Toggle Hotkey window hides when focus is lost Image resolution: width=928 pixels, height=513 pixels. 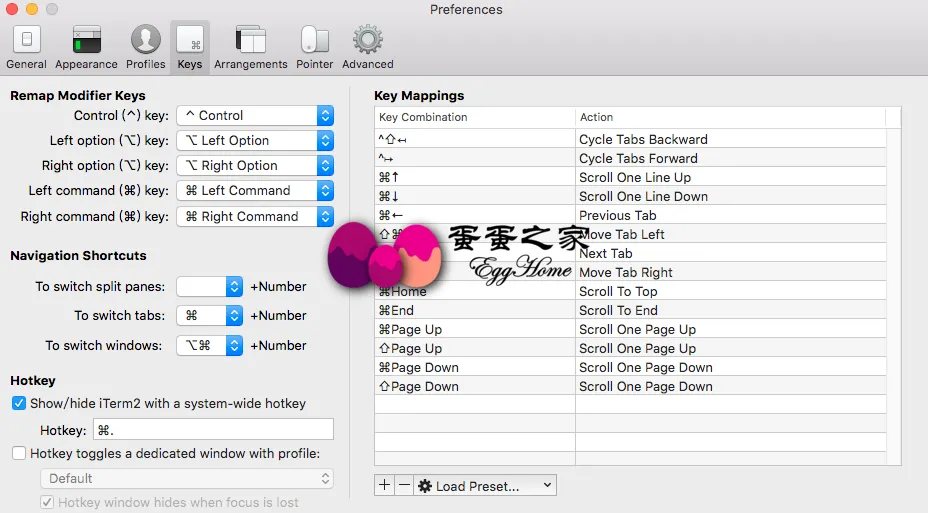point(47,502)
